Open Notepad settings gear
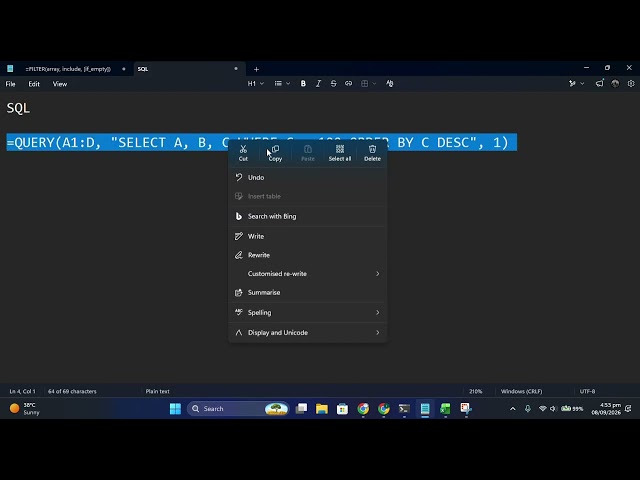Viewport: 640px width, 480px height. coord(631,84)
